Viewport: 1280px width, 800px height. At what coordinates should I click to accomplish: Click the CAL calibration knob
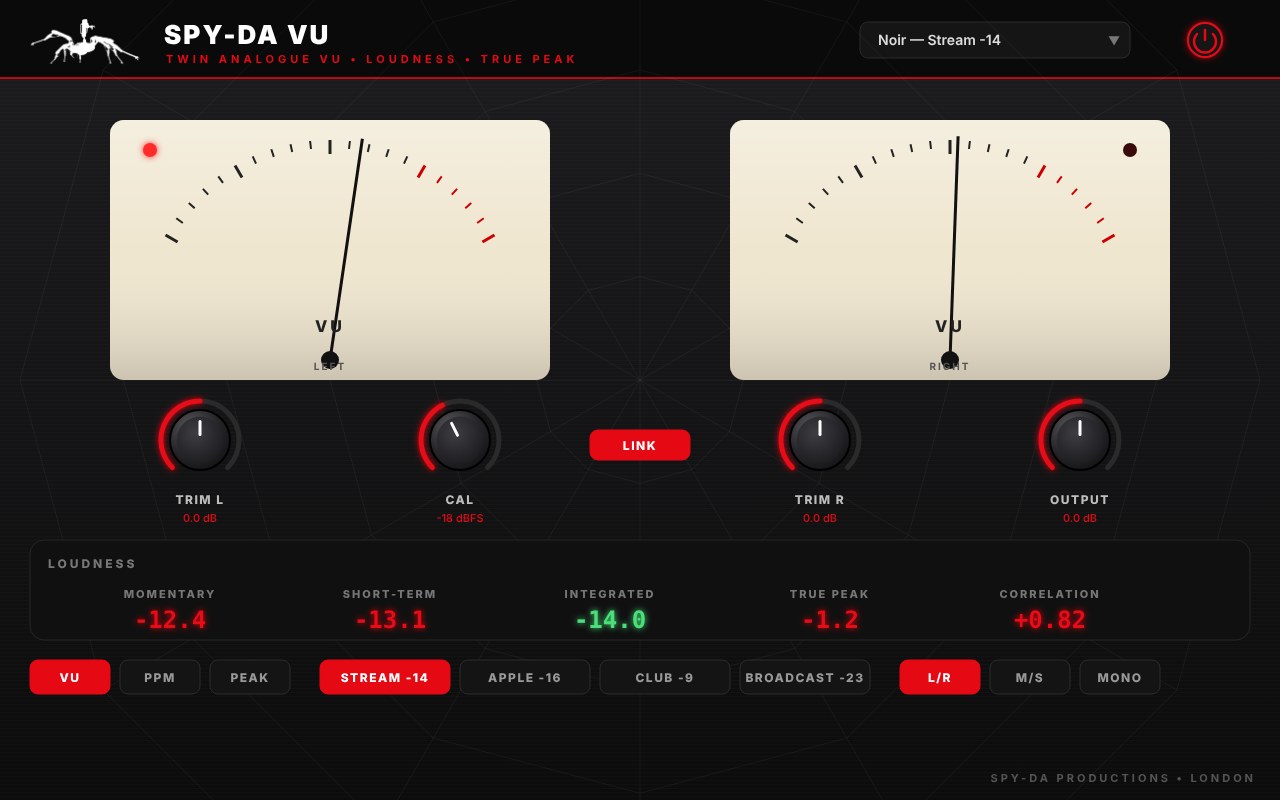tap(460, 440)
